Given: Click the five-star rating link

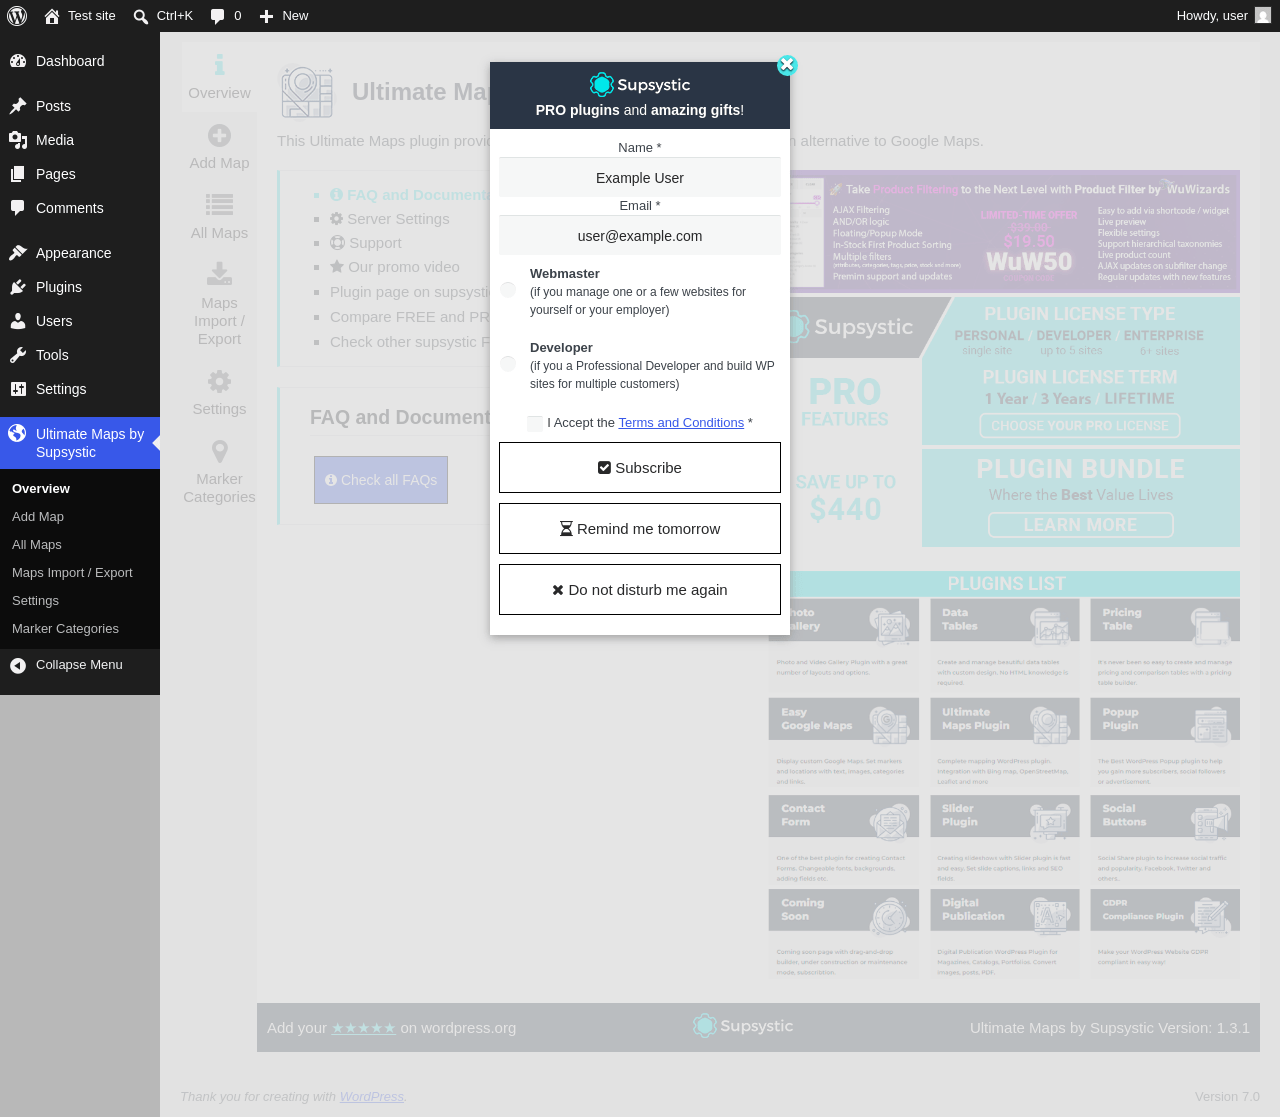Looking at the screenshot, I should point(364,1028).
